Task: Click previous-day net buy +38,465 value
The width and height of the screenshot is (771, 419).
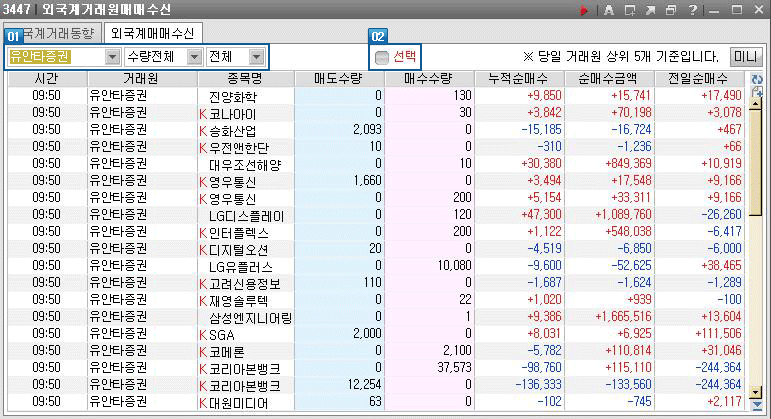Action: (x=721, y=266)
